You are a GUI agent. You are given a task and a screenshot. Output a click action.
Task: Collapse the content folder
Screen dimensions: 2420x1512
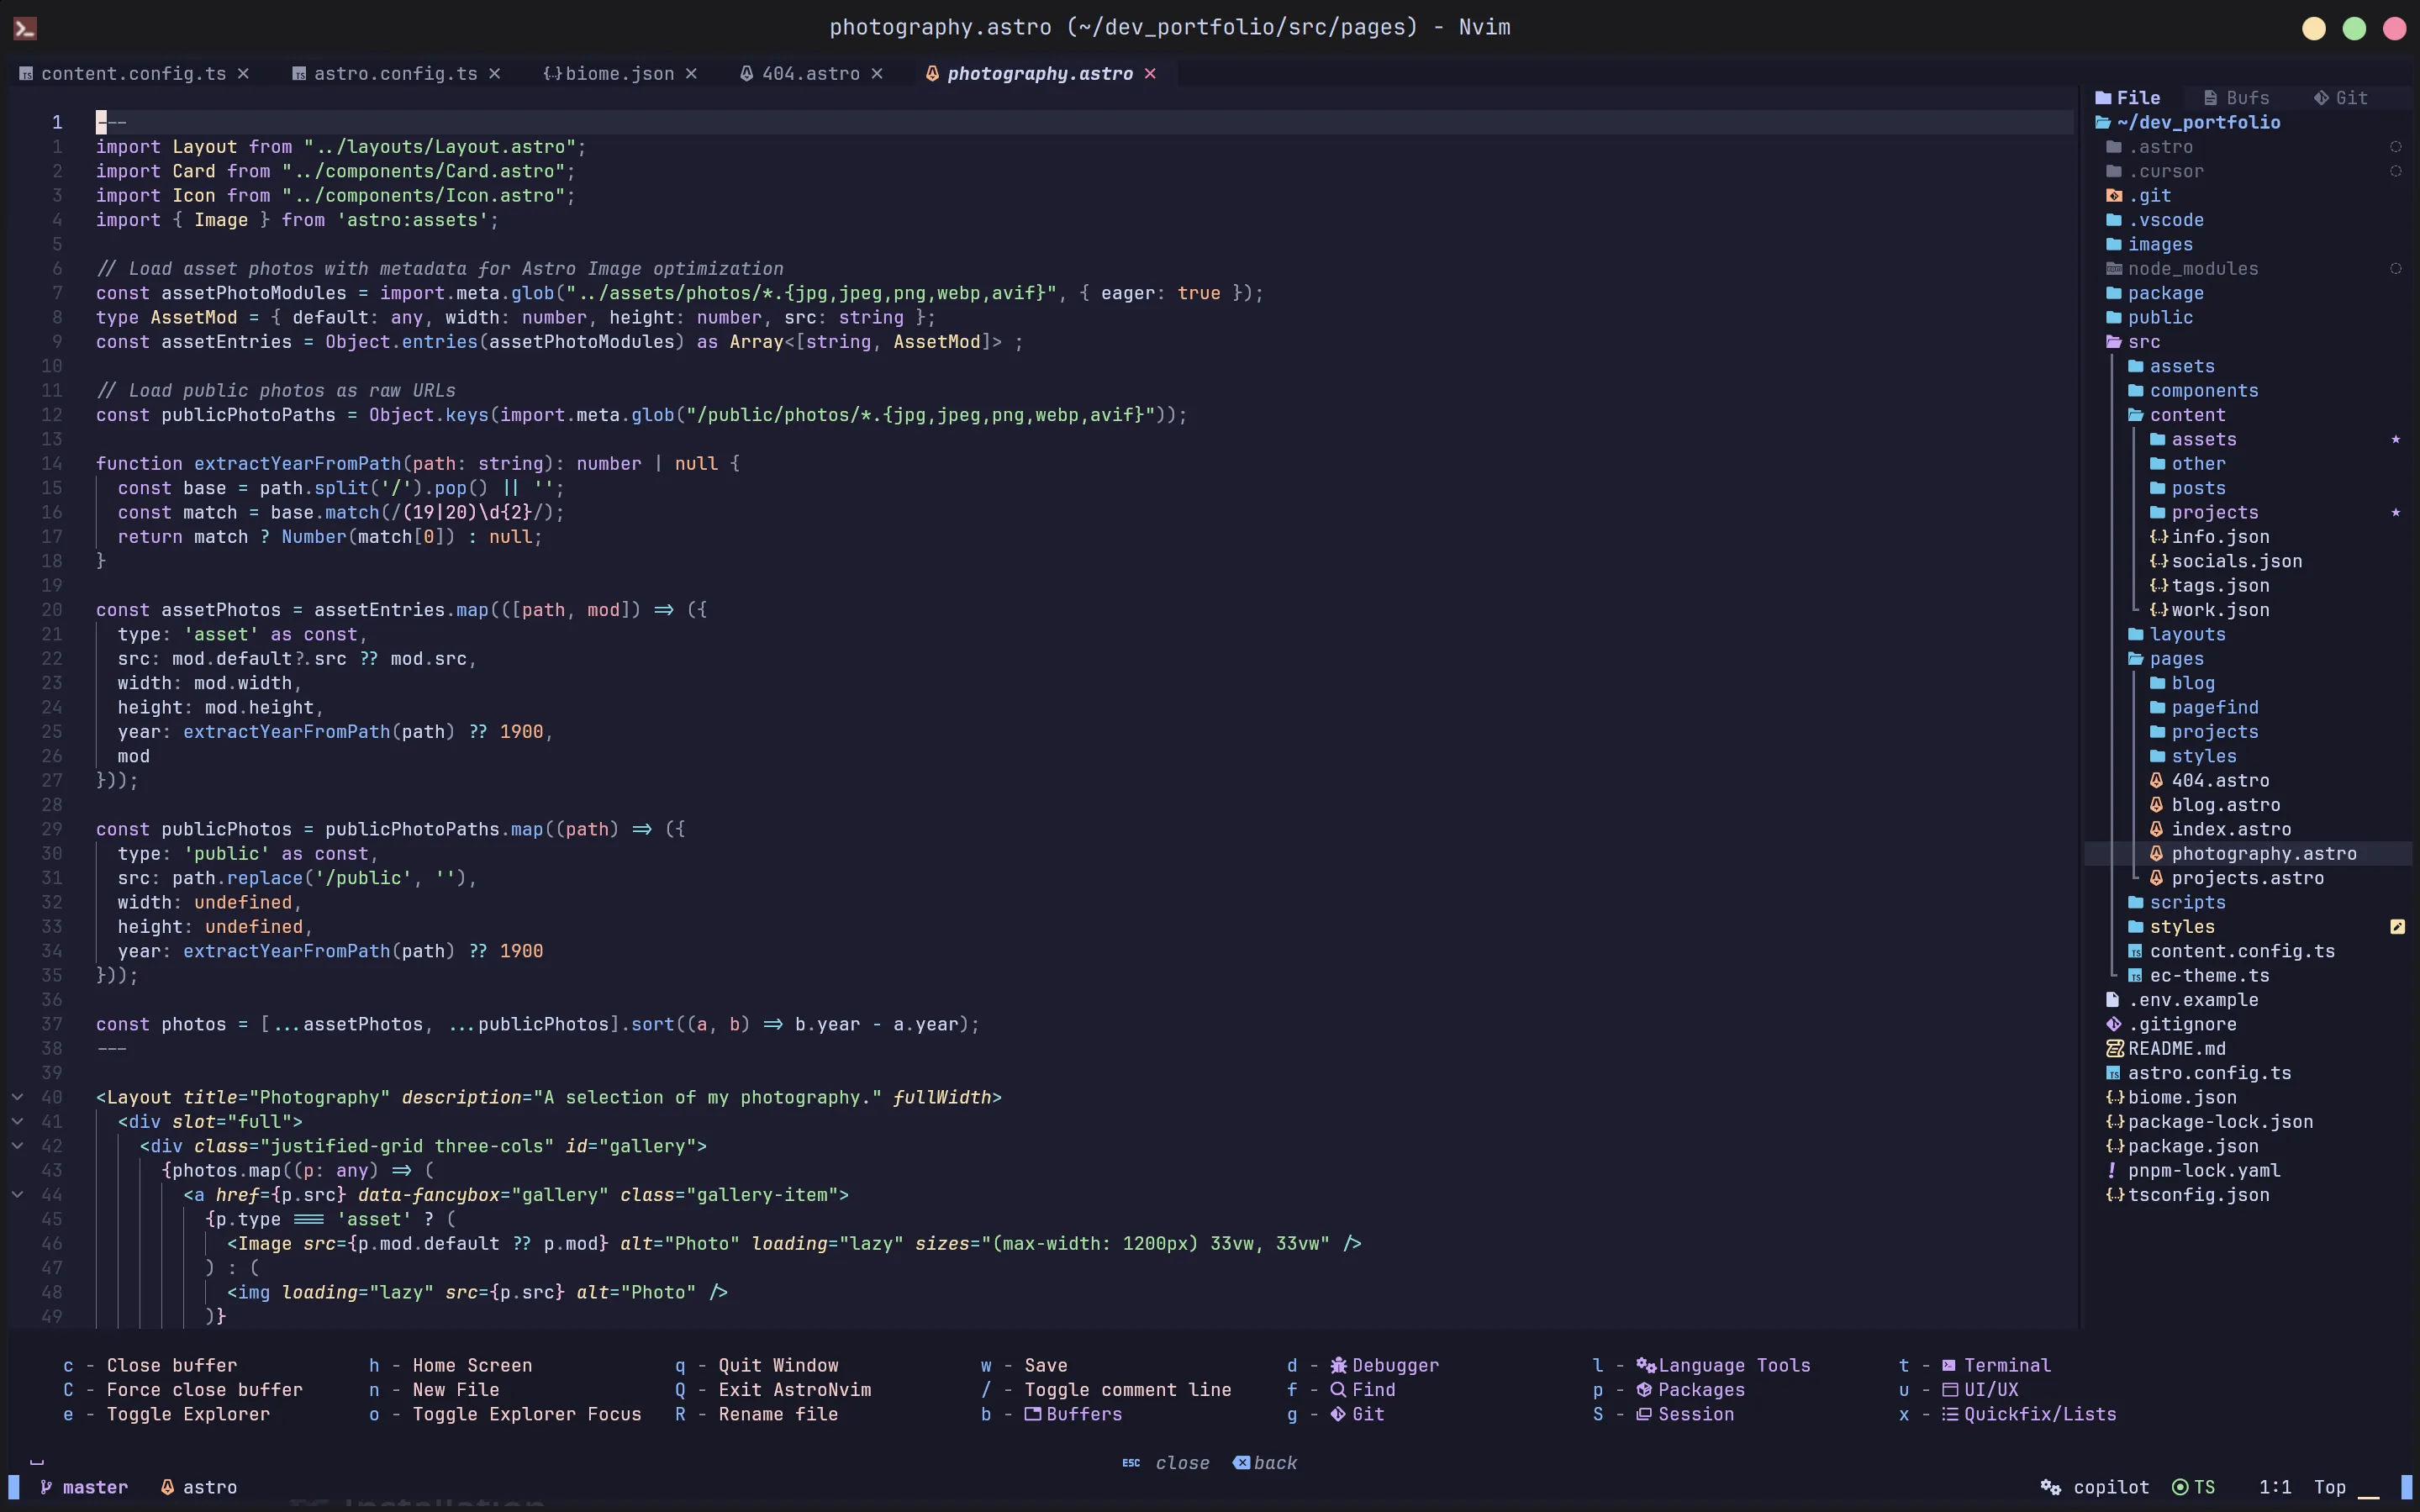point(2177,415)
